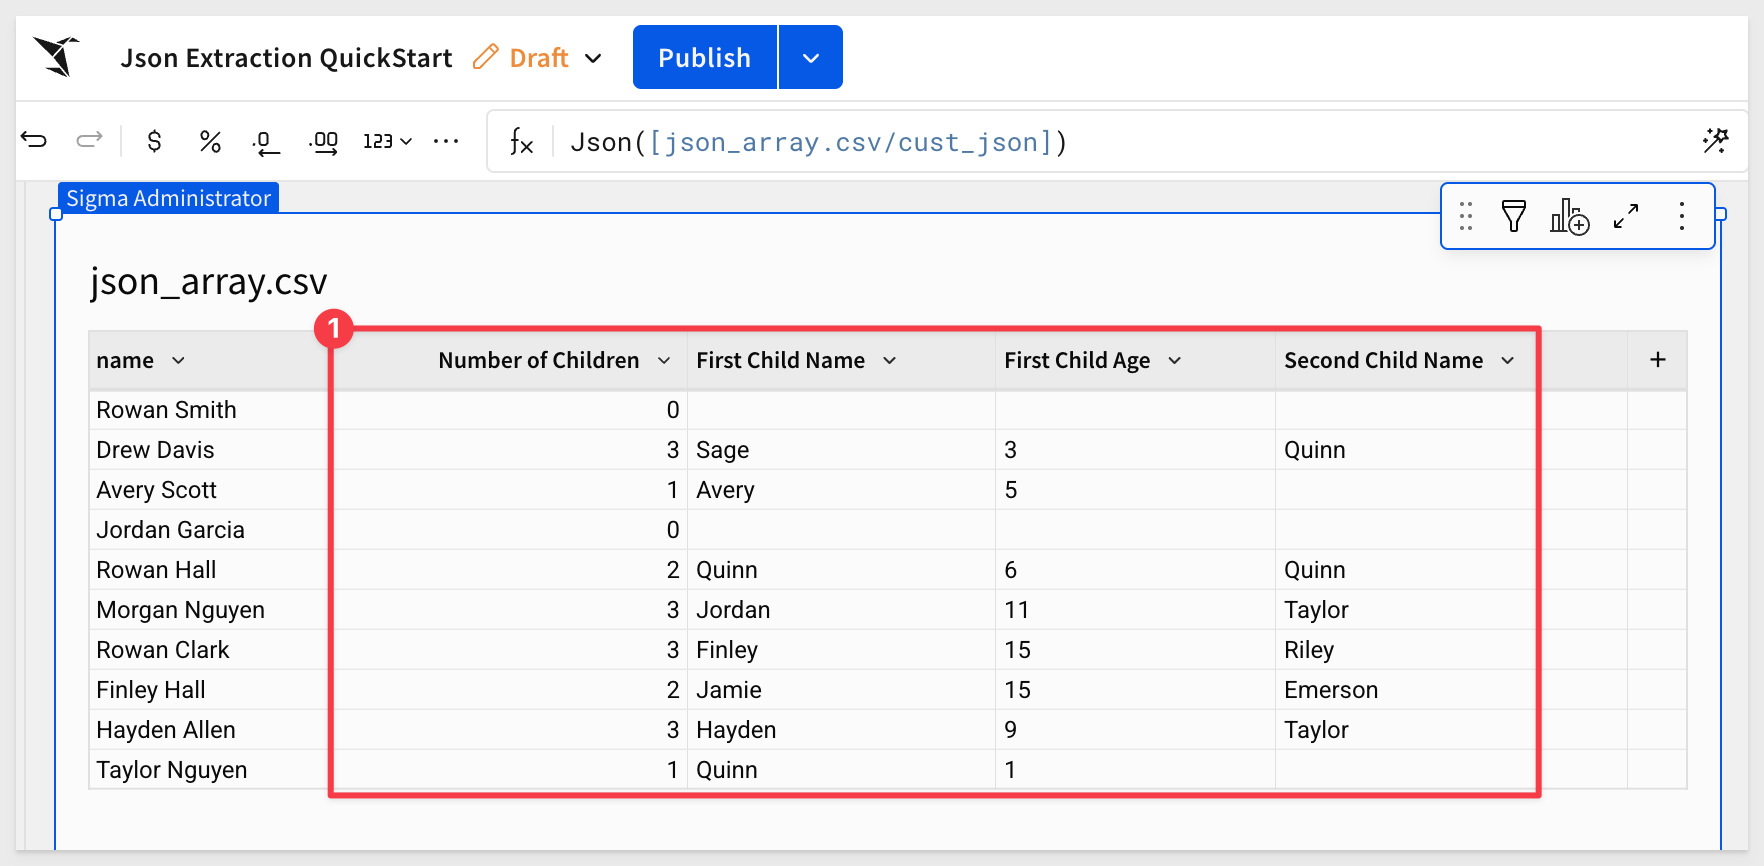This screenshot has height=866, width=1764.
Task: Select the Finley Hall cell
Action: (x=209, y=690)
